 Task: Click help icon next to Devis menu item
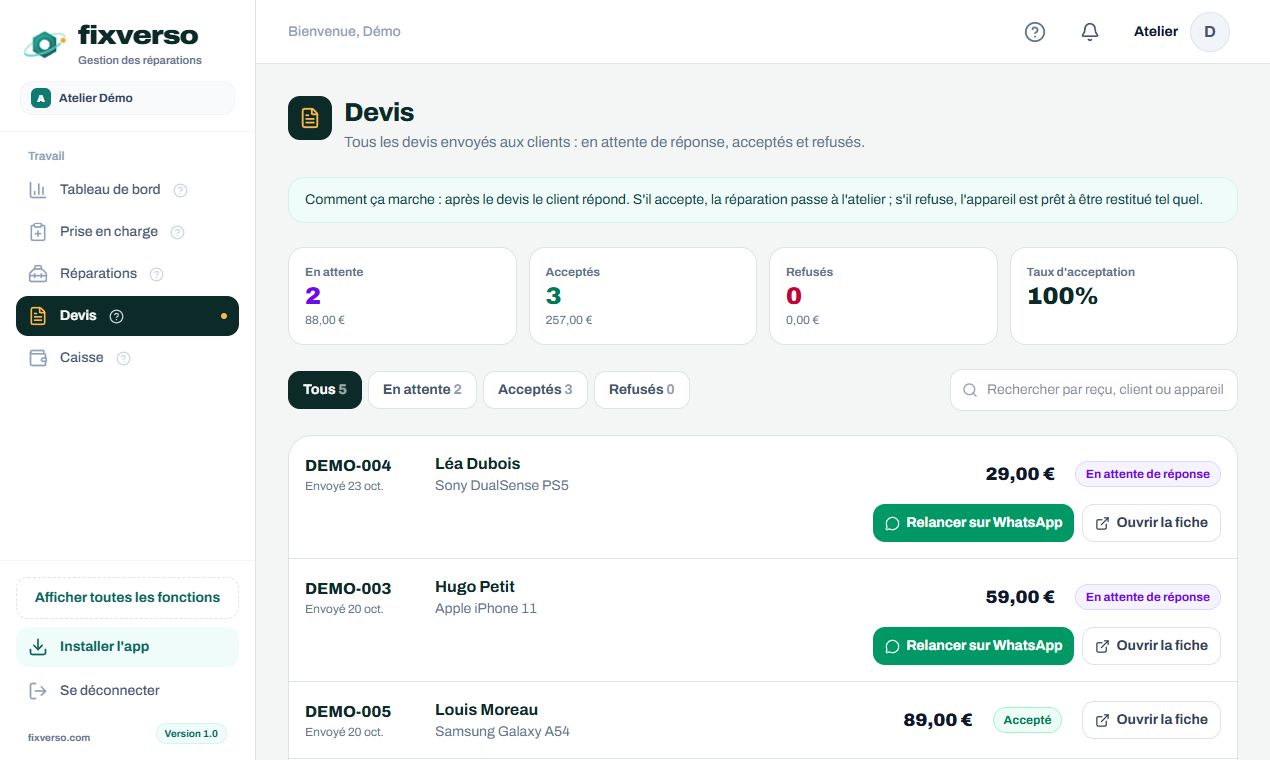(x=116, y=316)
